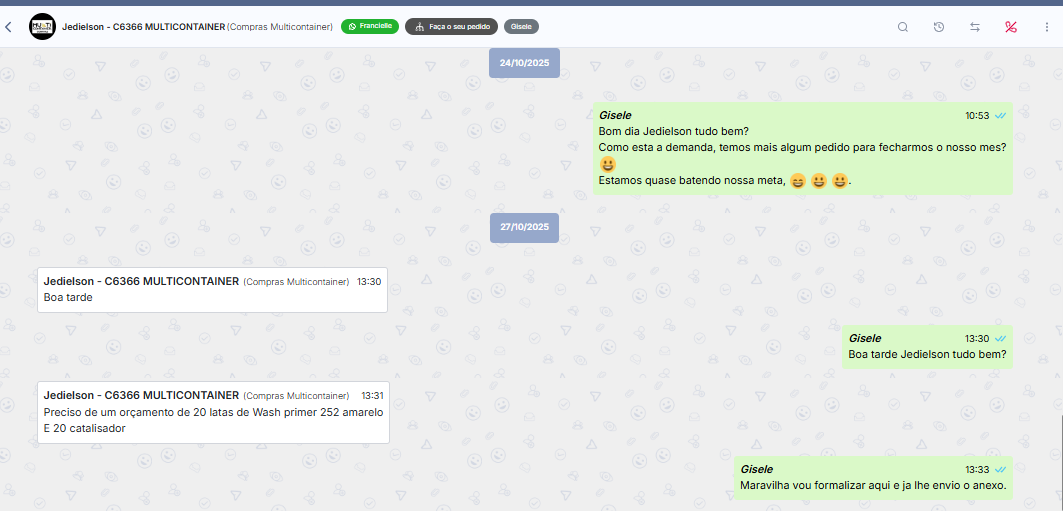
Task: Click the contact name Jedielson - C6366 MULTICONTAINER
Action: pyautogui.click(x=143, y=27)
